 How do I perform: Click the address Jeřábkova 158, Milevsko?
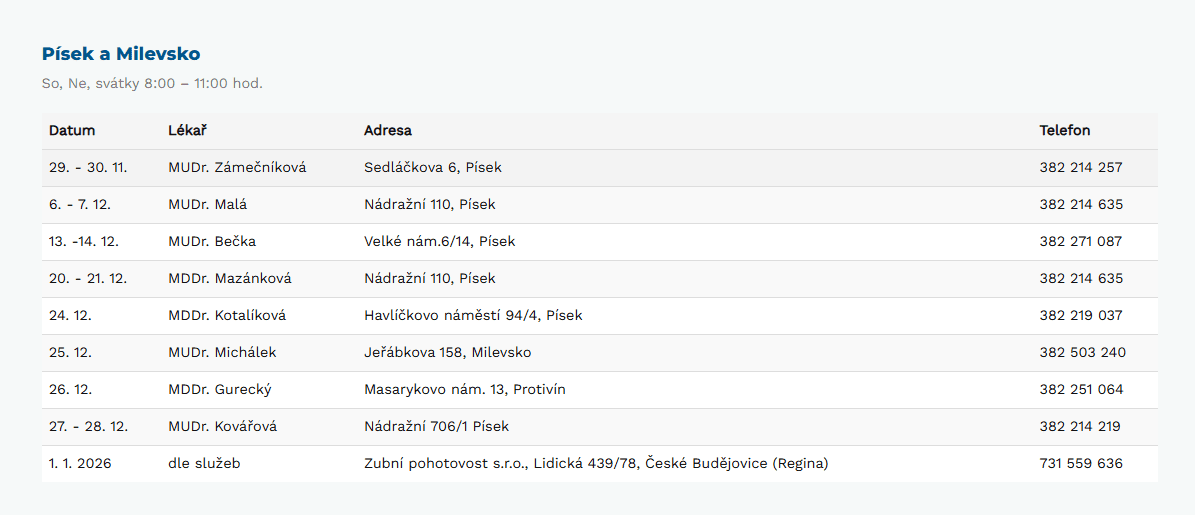(x=447, y=353)
